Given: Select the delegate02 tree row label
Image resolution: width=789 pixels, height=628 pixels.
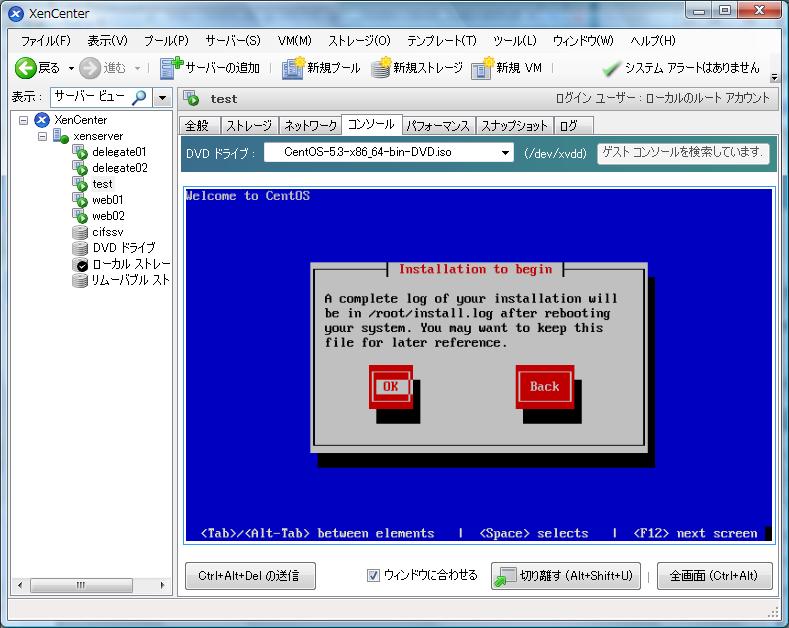Looking at the screenshot, I should point(120,168).
